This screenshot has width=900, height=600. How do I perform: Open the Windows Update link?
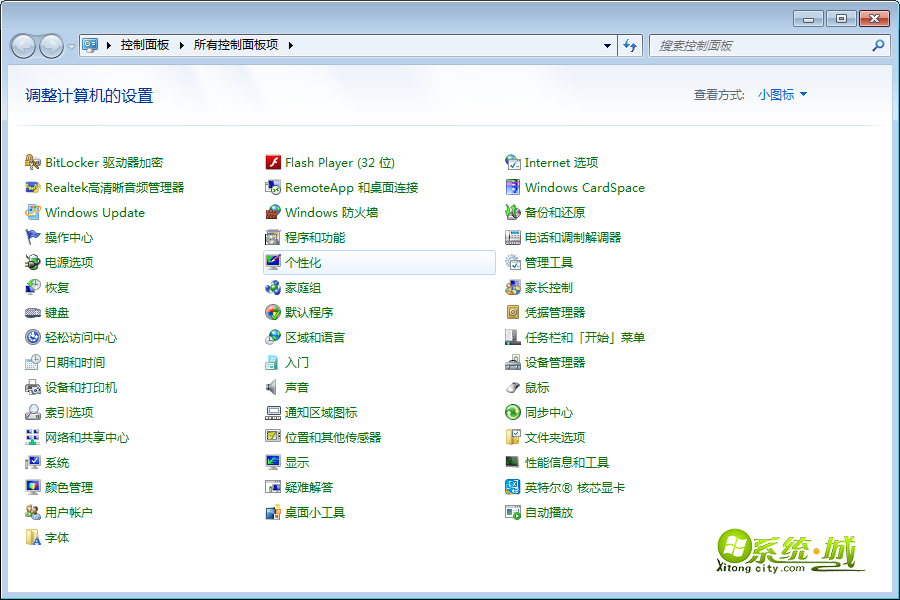coord(95,212)
